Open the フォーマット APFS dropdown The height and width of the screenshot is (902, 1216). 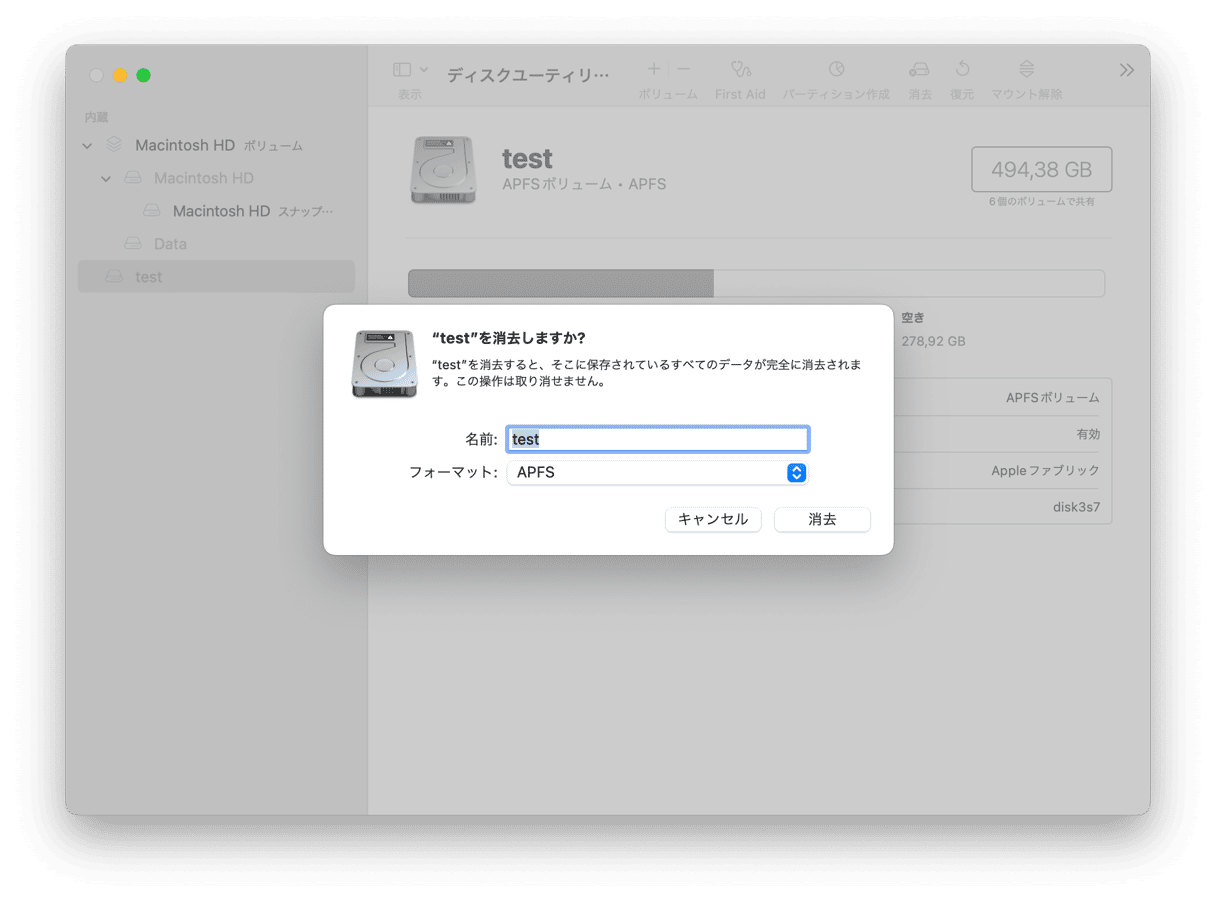tap(657, 473)
